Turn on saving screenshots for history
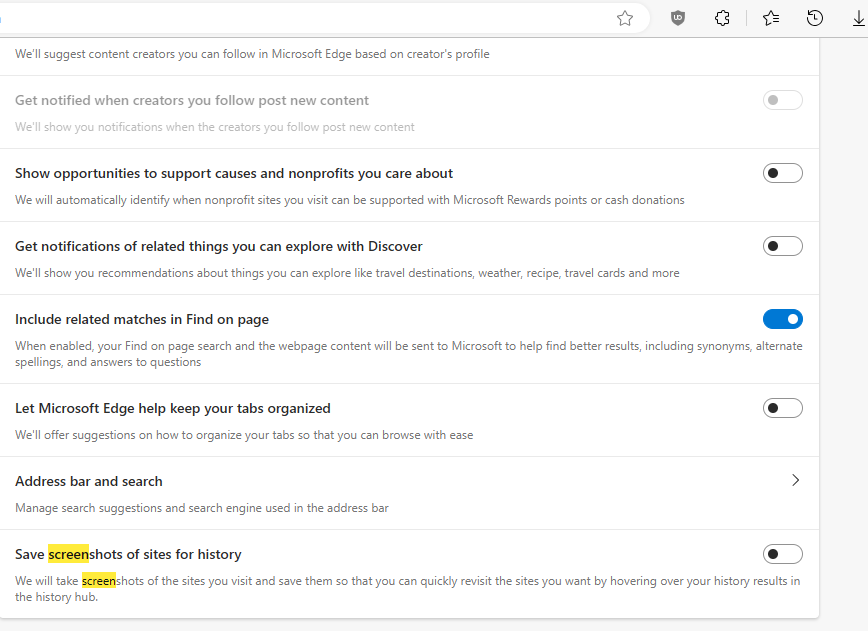The width and height of the screenshot is (868, 631). tap(782, 554)
